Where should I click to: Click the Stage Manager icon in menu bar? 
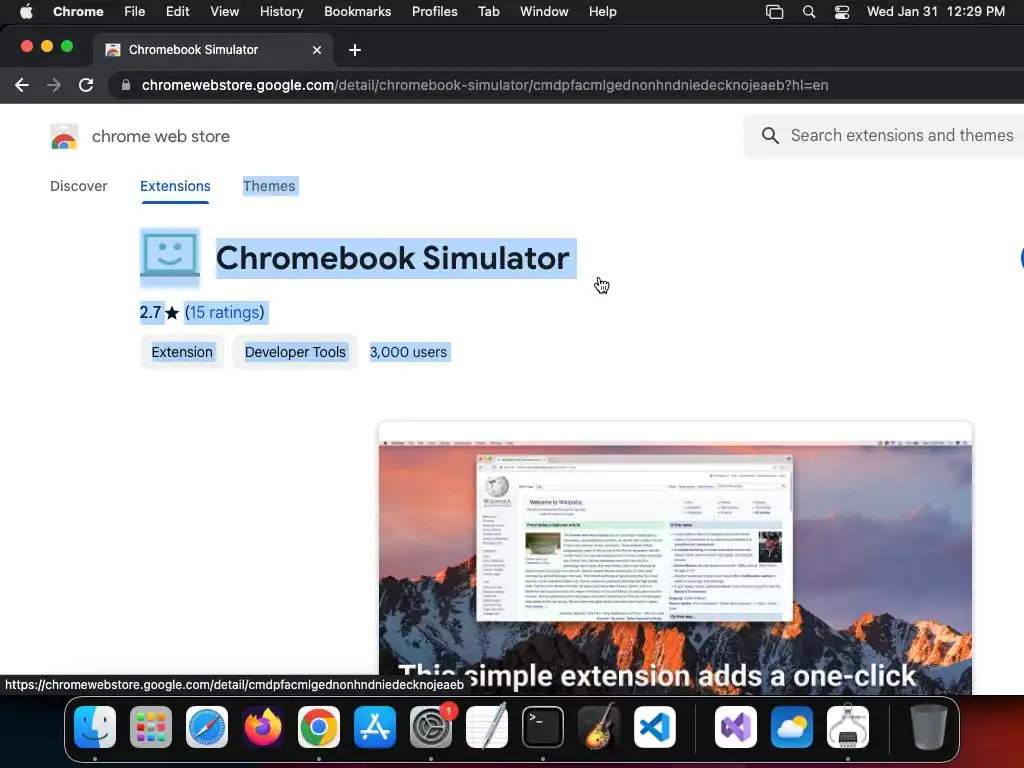(x=775, y=12)
